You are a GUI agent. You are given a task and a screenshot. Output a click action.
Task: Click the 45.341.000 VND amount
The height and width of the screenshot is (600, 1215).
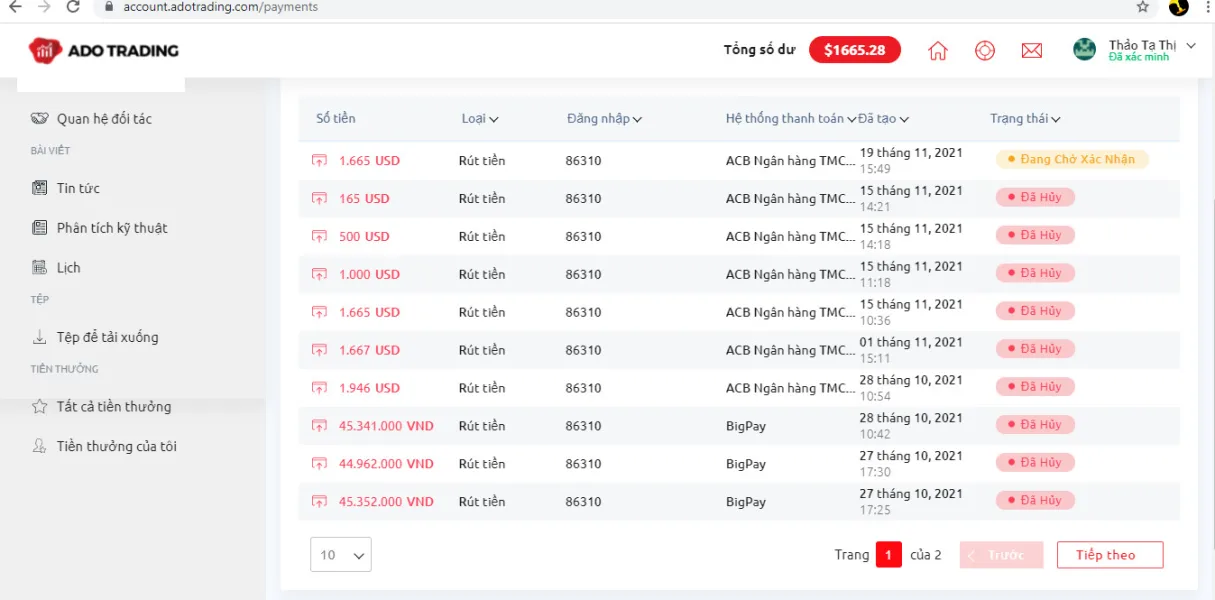tap(386, 426)
